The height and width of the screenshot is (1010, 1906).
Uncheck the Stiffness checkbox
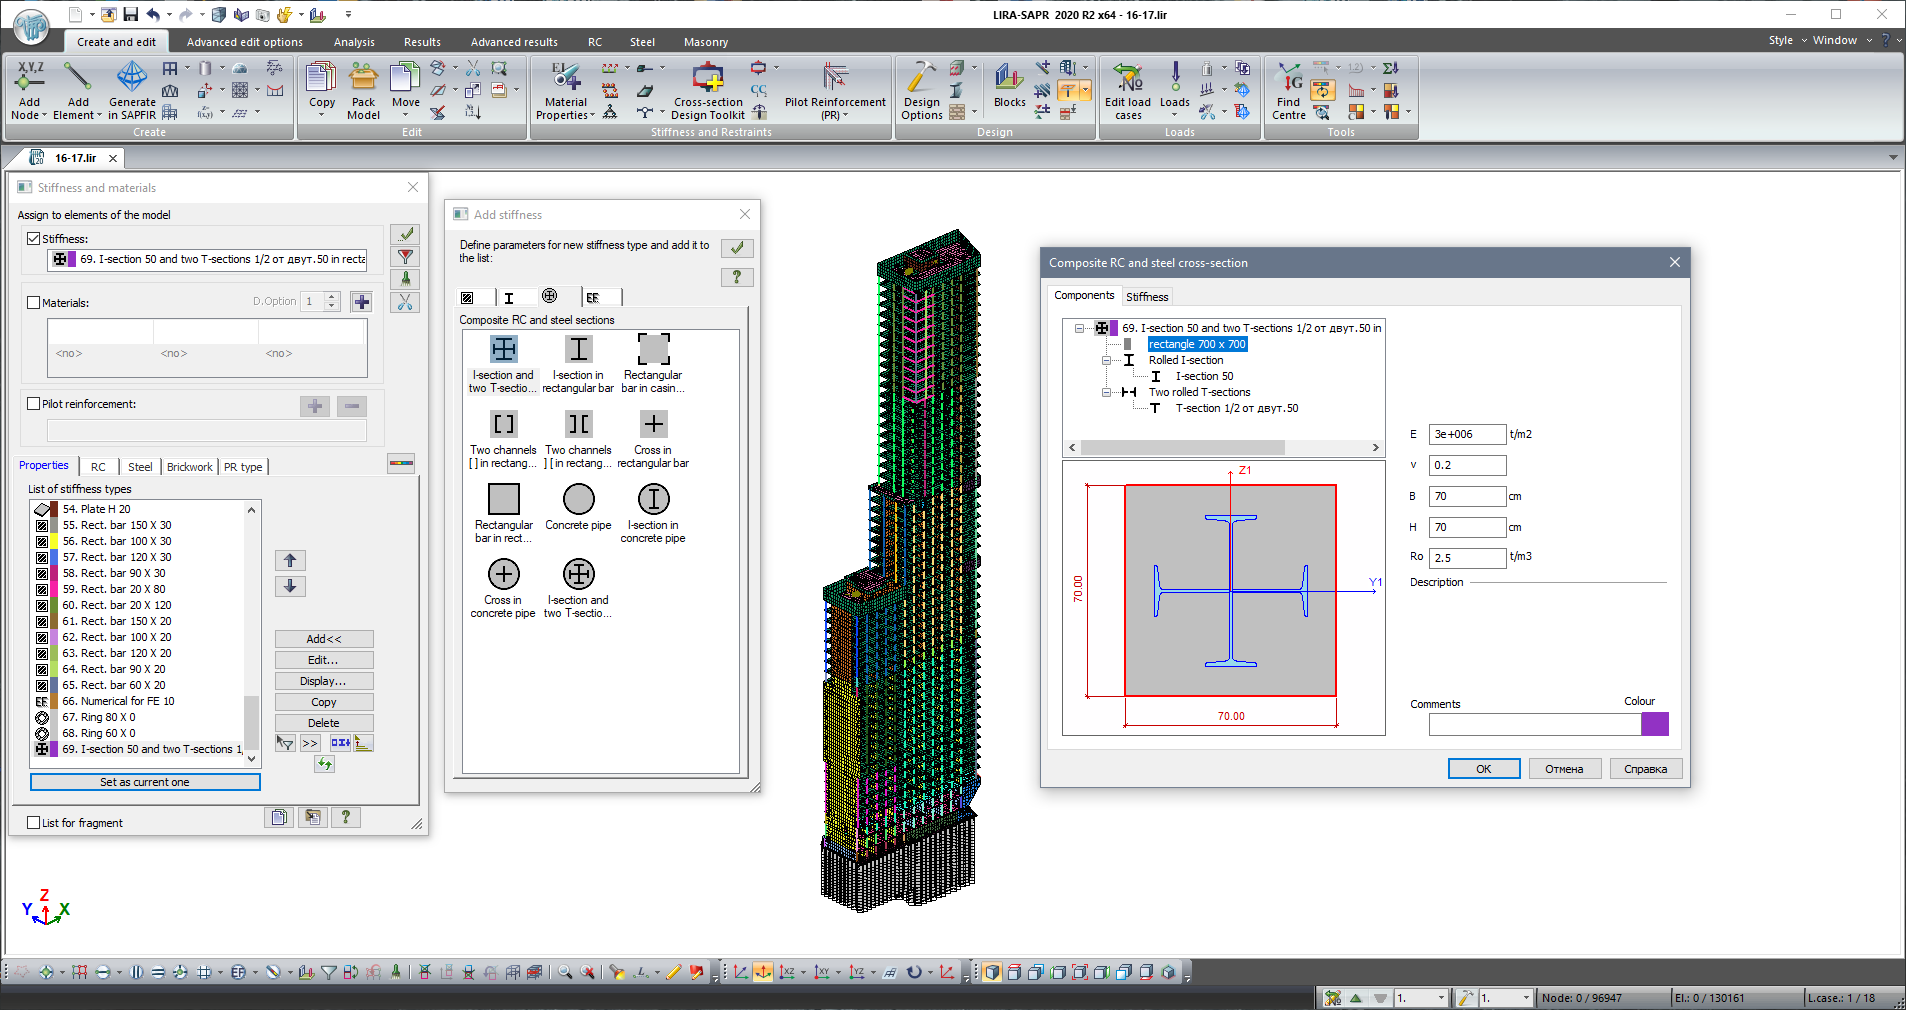tap(34, 239)
